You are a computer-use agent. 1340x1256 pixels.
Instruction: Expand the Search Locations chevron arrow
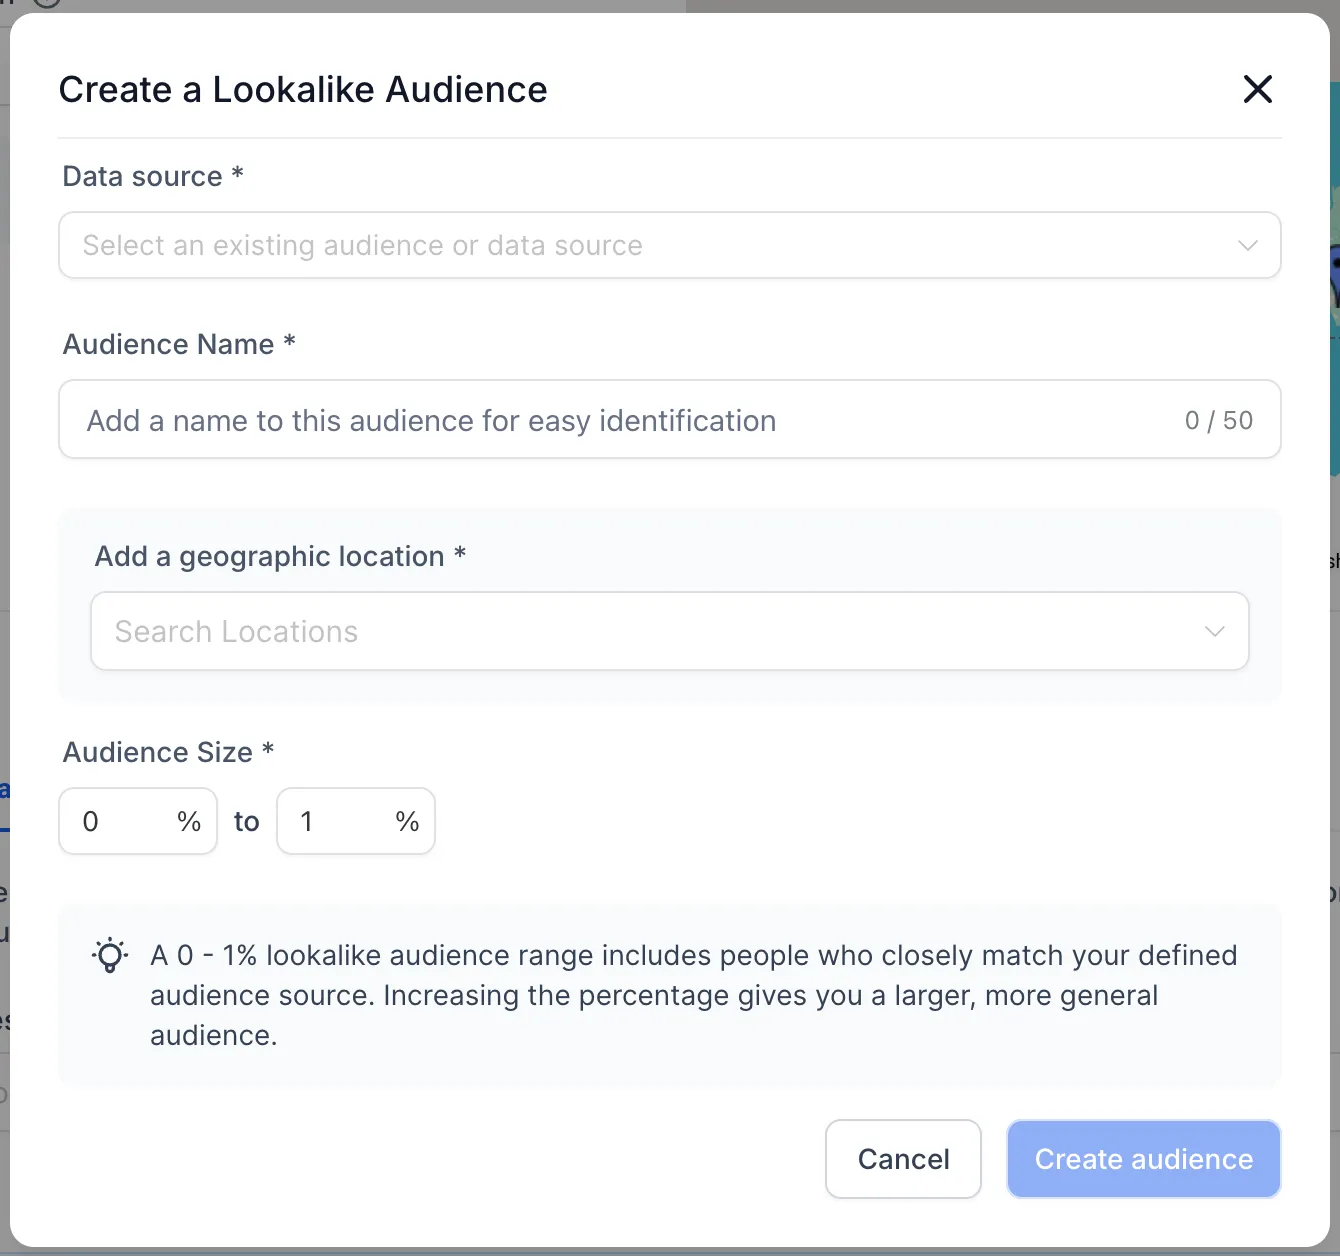coord(1214,631)
